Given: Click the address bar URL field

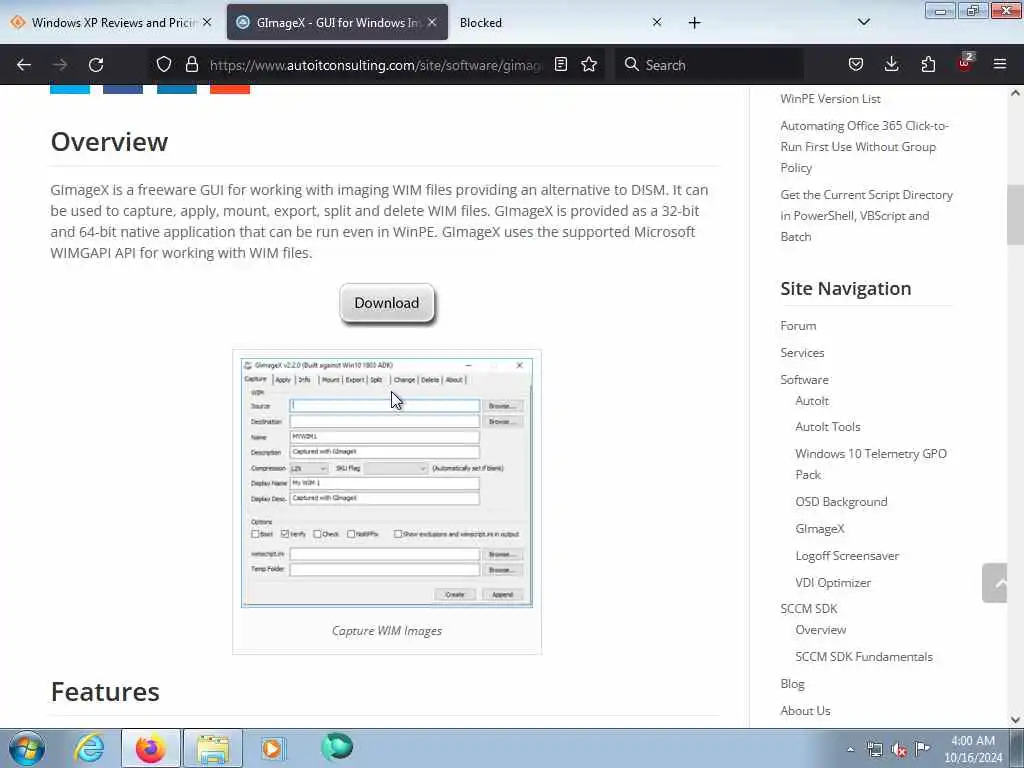Looking at the screenshot, I should click(376, 65).
